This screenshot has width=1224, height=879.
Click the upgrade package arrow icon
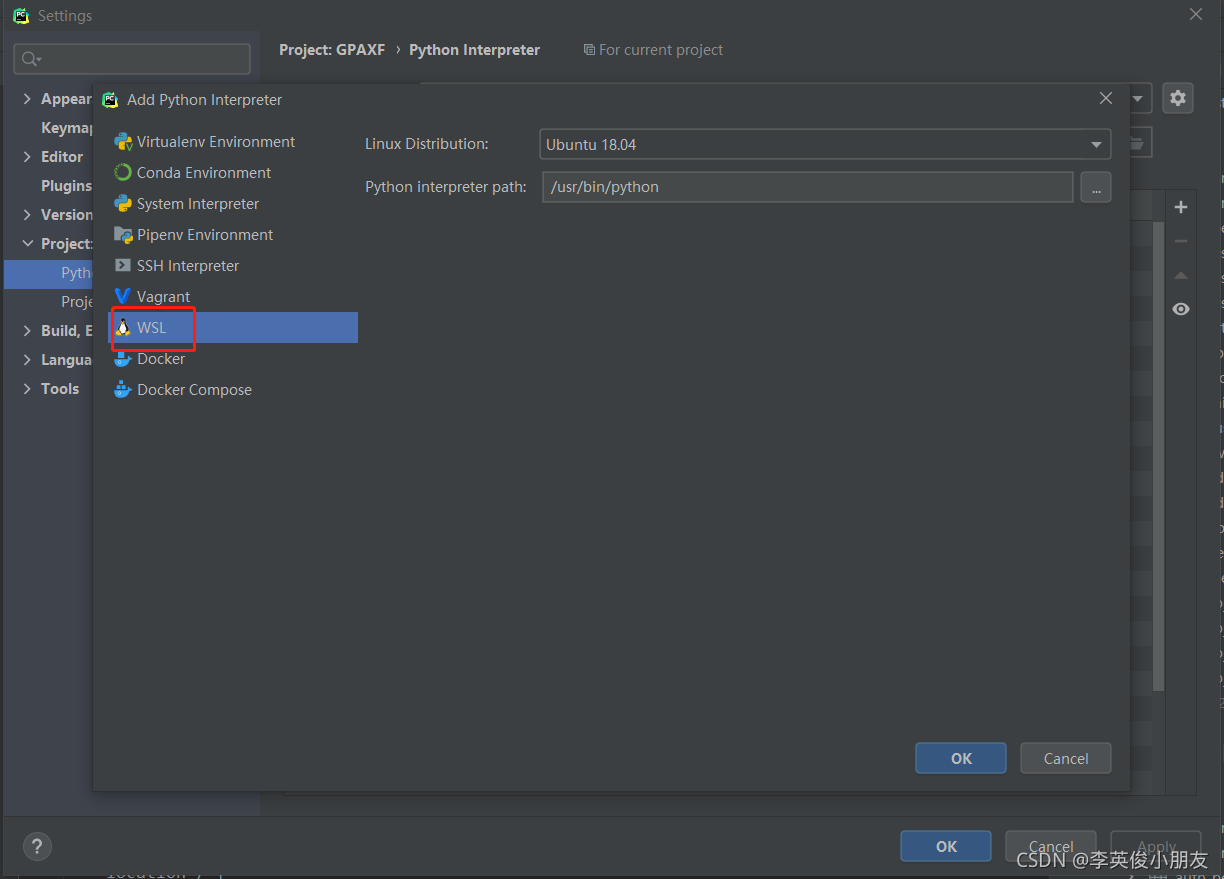1181,275
